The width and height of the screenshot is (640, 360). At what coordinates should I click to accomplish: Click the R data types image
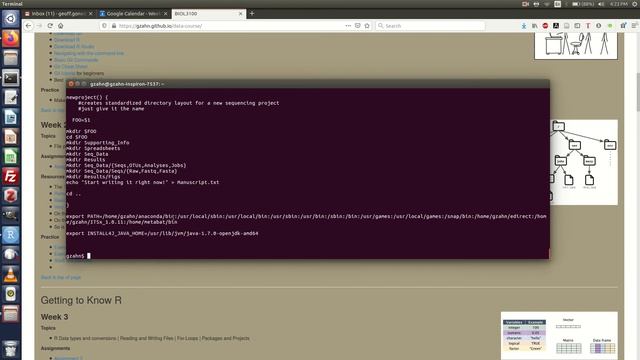pyautogui.click(x=559, y=336)
